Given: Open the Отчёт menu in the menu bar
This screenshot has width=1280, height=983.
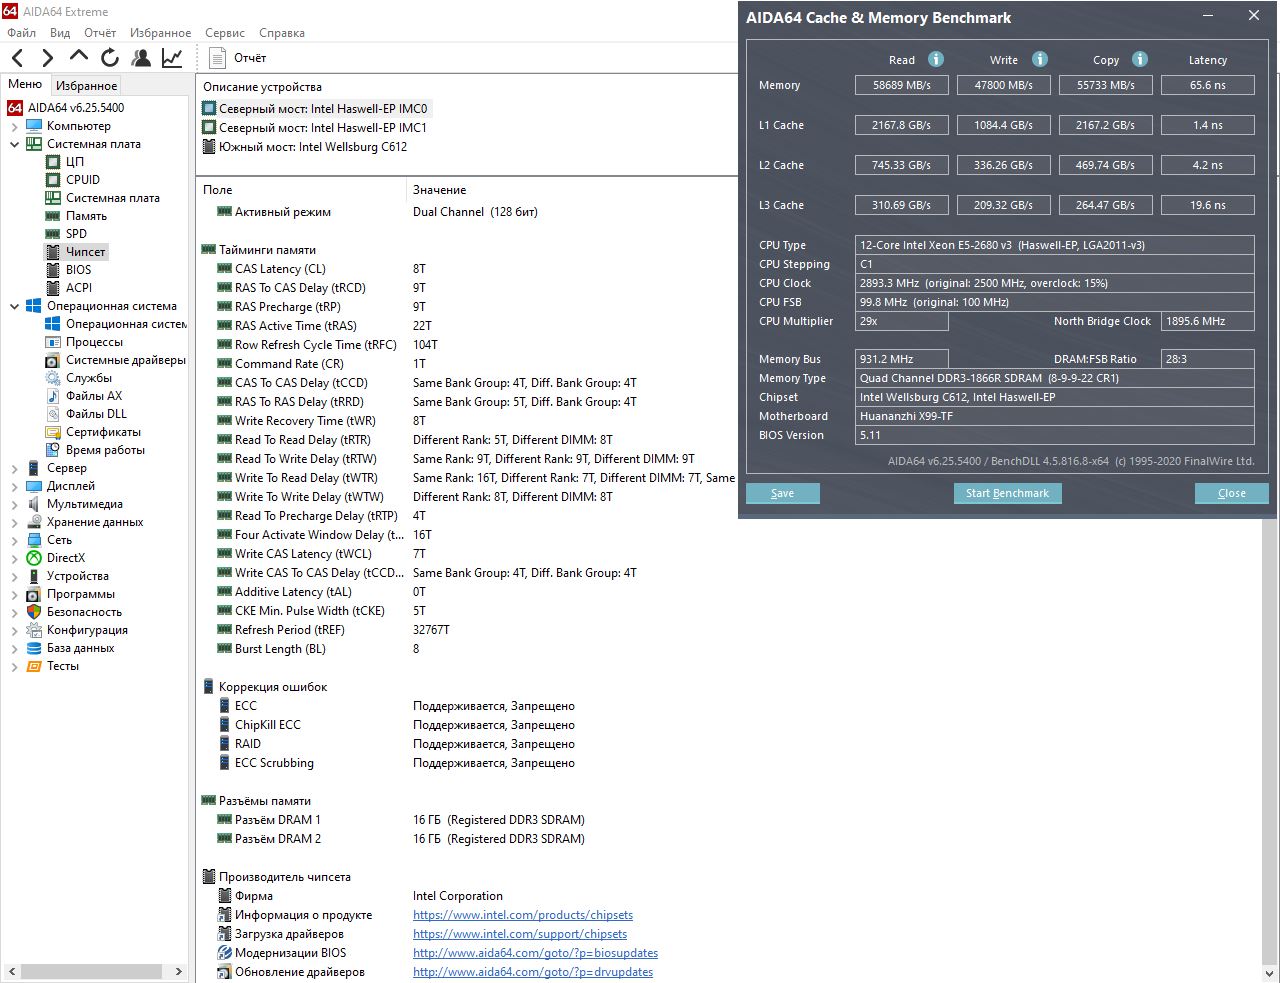Looking at the screenshot, I should point(100,33).
